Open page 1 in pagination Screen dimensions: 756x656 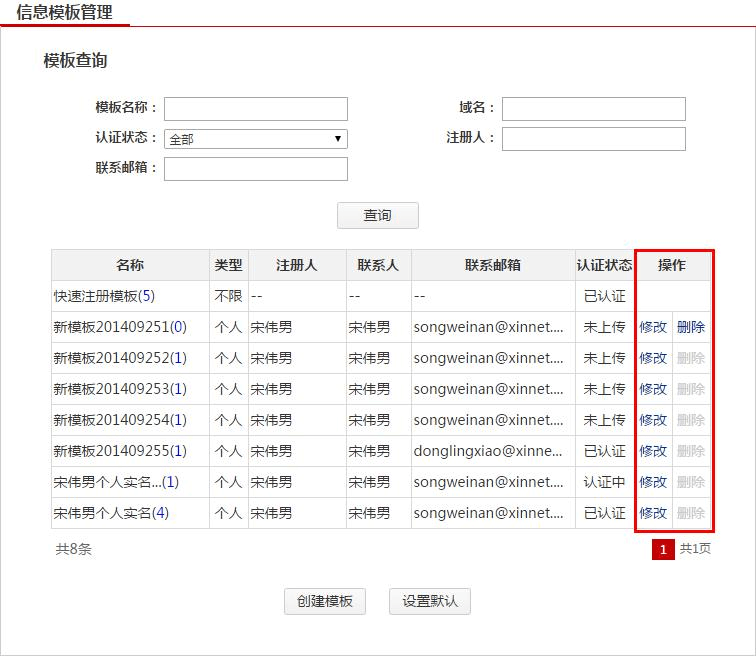pyautogui.click(x=663, y=549)
